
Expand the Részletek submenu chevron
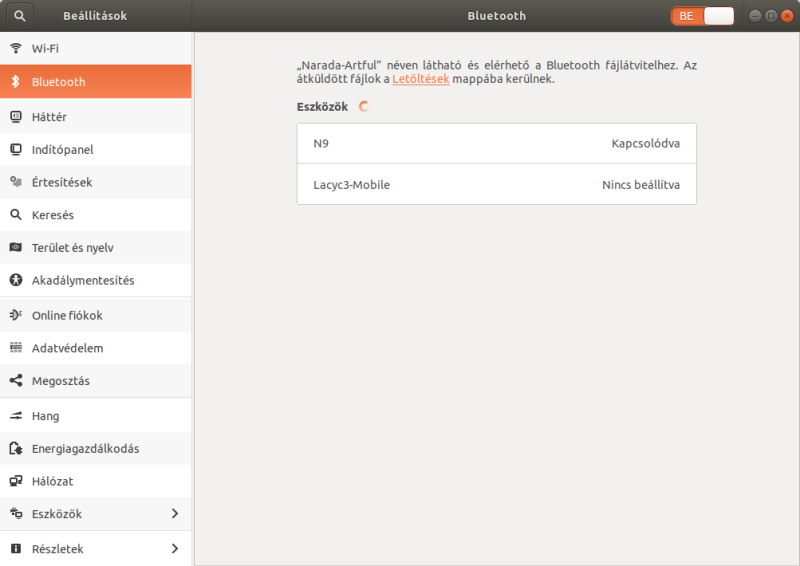tap(175, 549)
